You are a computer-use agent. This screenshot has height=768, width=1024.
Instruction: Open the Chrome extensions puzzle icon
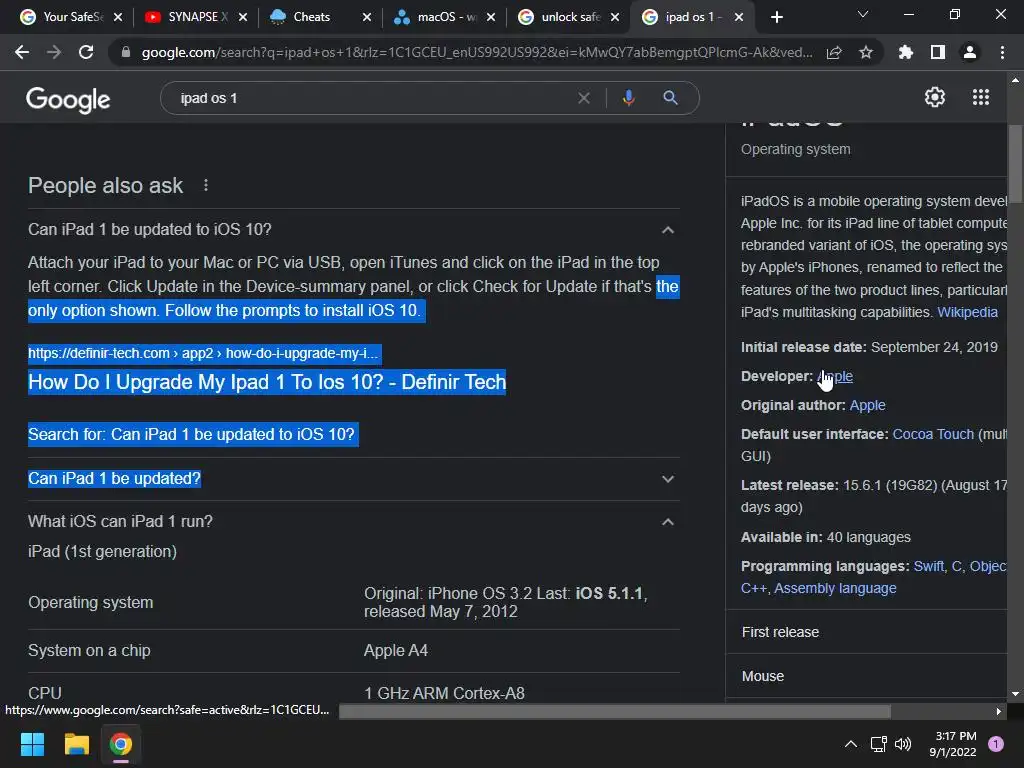[x=906, y=52]
